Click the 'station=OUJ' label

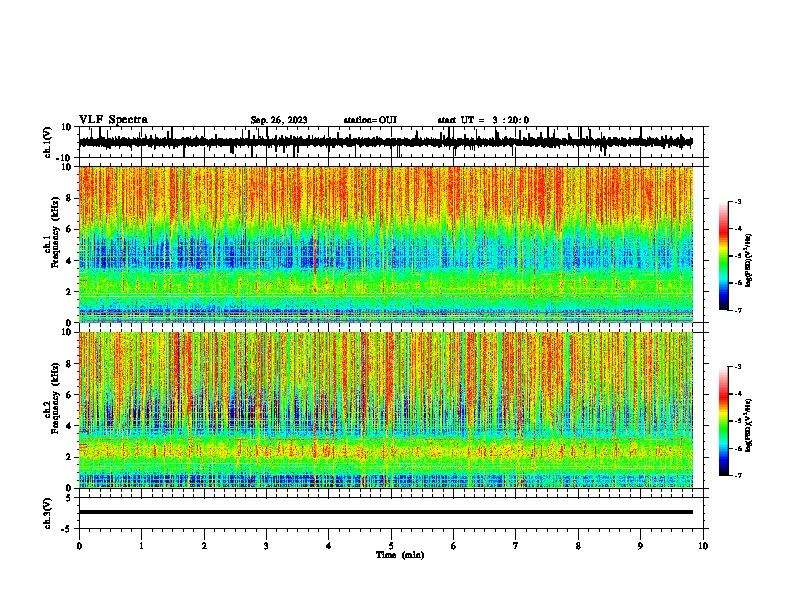tap(370, 120)
